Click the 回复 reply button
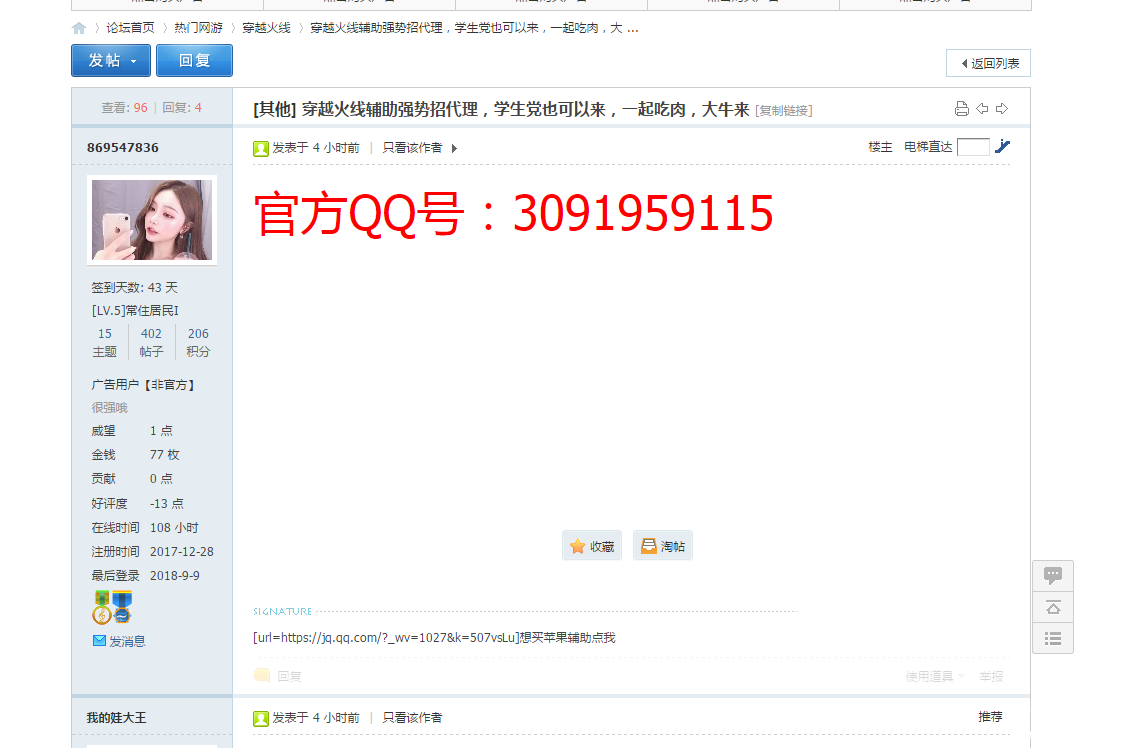Viewport: 1130px width, 748px height. pos(195,61)
